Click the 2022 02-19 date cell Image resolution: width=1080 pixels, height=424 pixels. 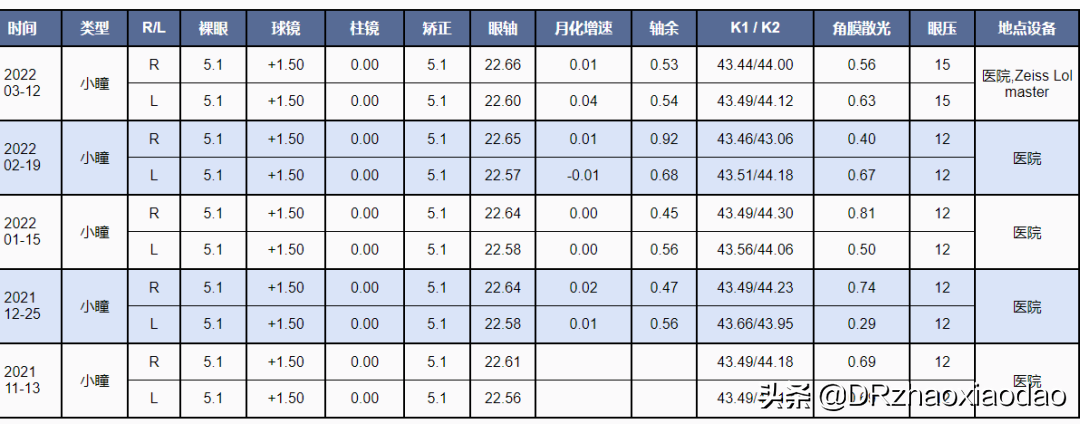click(22, 157)
